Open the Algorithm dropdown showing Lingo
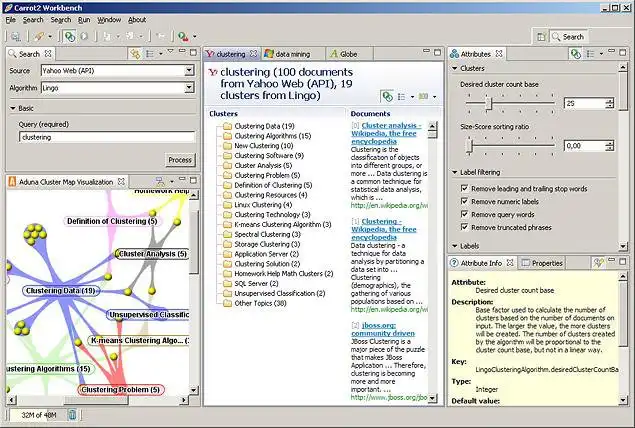635x428 pixels. point(188,88)
